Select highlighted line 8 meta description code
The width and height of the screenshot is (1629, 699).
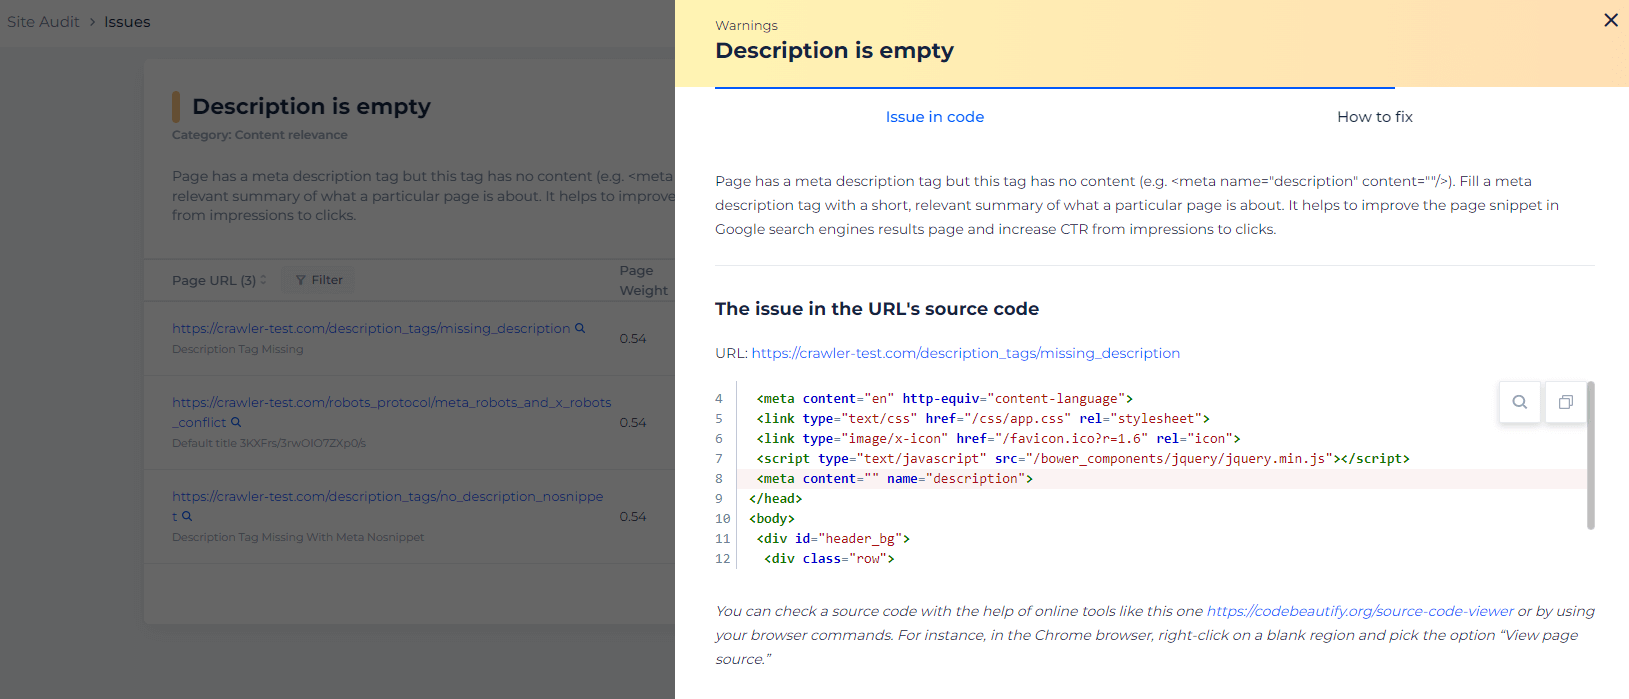[894, 479]
